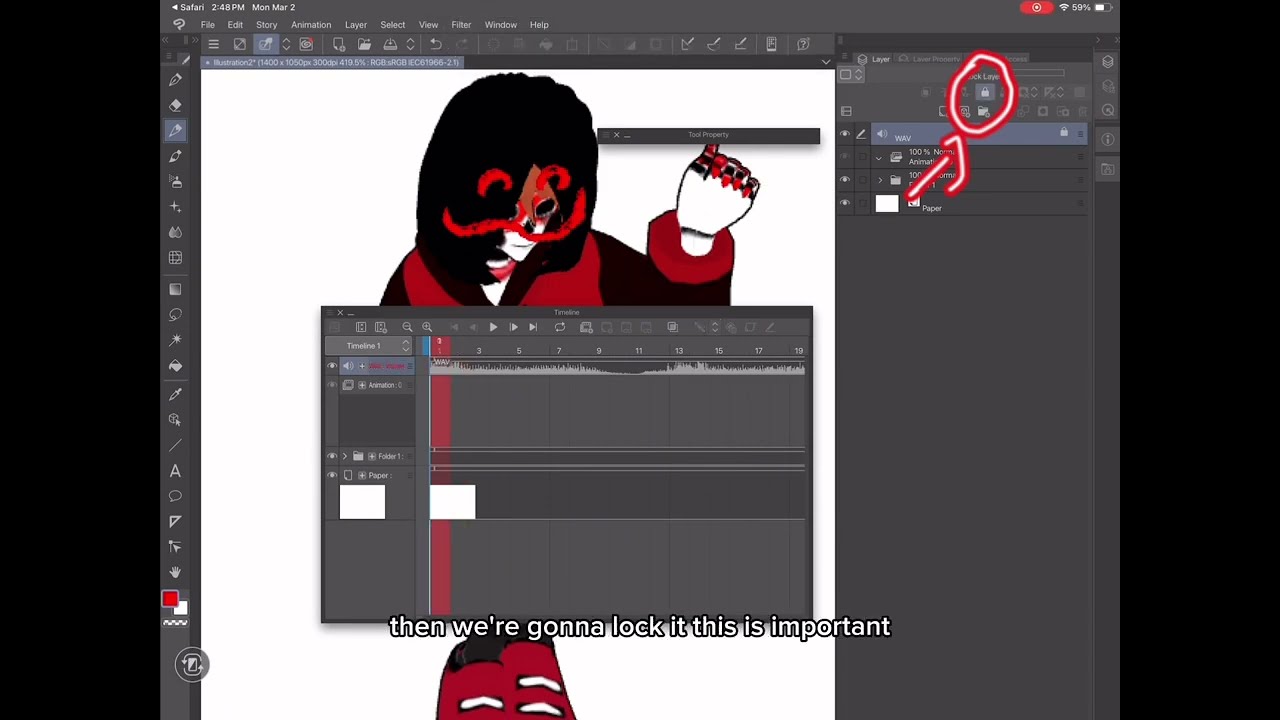
Task: Select the Auto select wand tool
Action: [176, 340]
